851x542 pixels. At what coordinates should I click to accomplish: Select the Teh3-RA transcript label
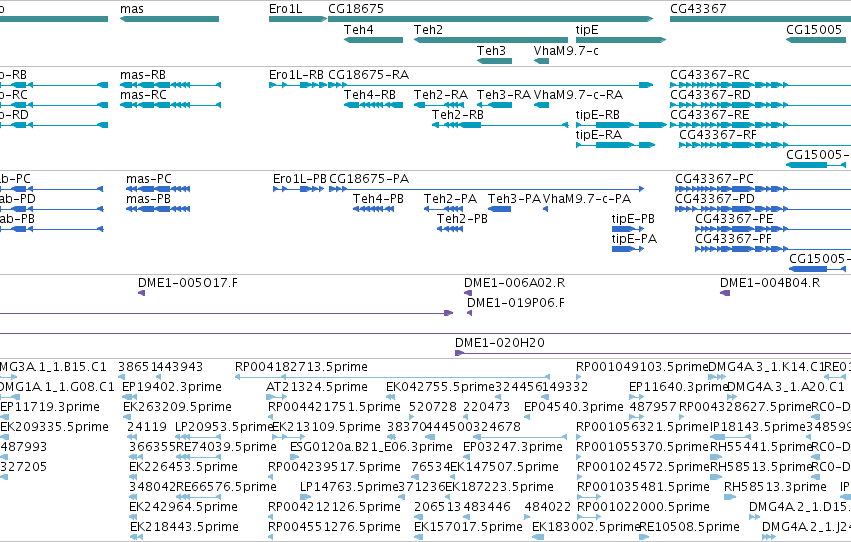point(504,95)
